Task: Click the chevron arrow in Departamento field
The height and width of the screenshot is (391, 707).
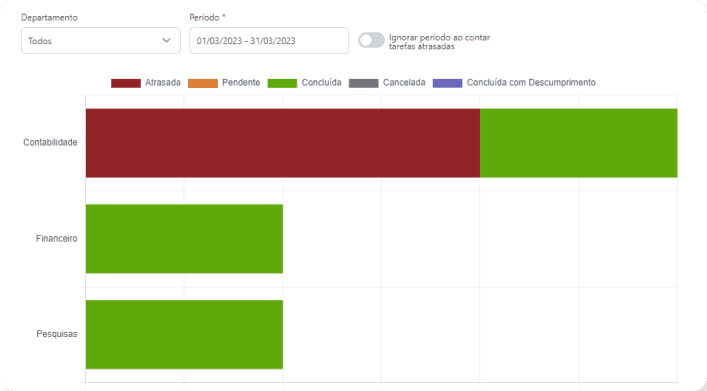Action: tap(166, 41)
